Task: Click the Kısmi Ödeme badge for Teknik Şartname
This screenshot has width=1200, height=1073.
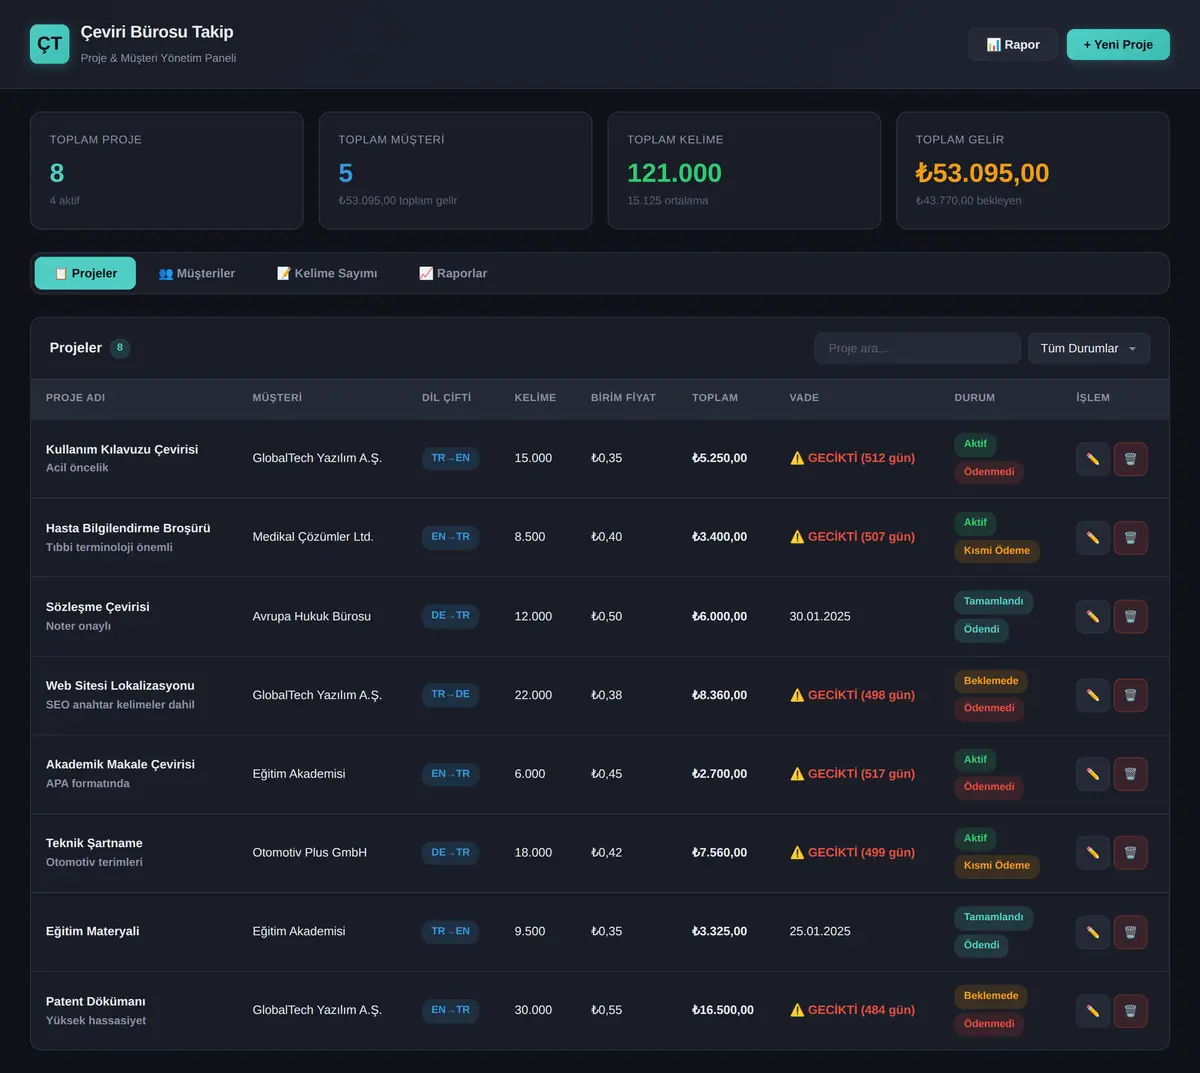Action: click(997, 866)
